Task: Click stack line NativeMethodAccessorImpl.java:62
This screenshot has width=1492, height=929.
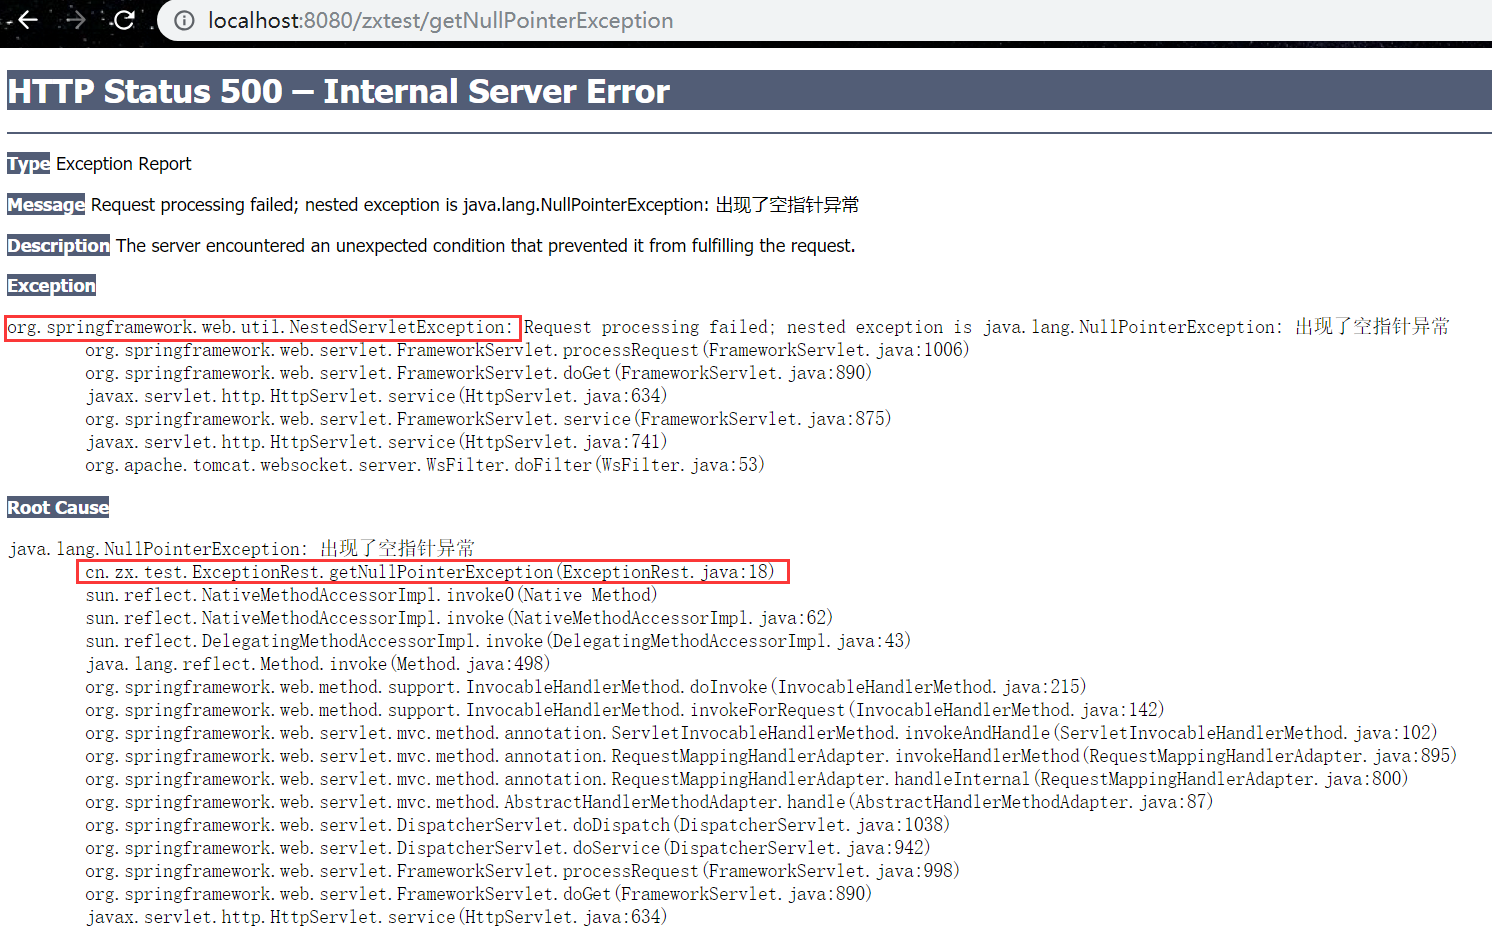Action: [459, 618]
